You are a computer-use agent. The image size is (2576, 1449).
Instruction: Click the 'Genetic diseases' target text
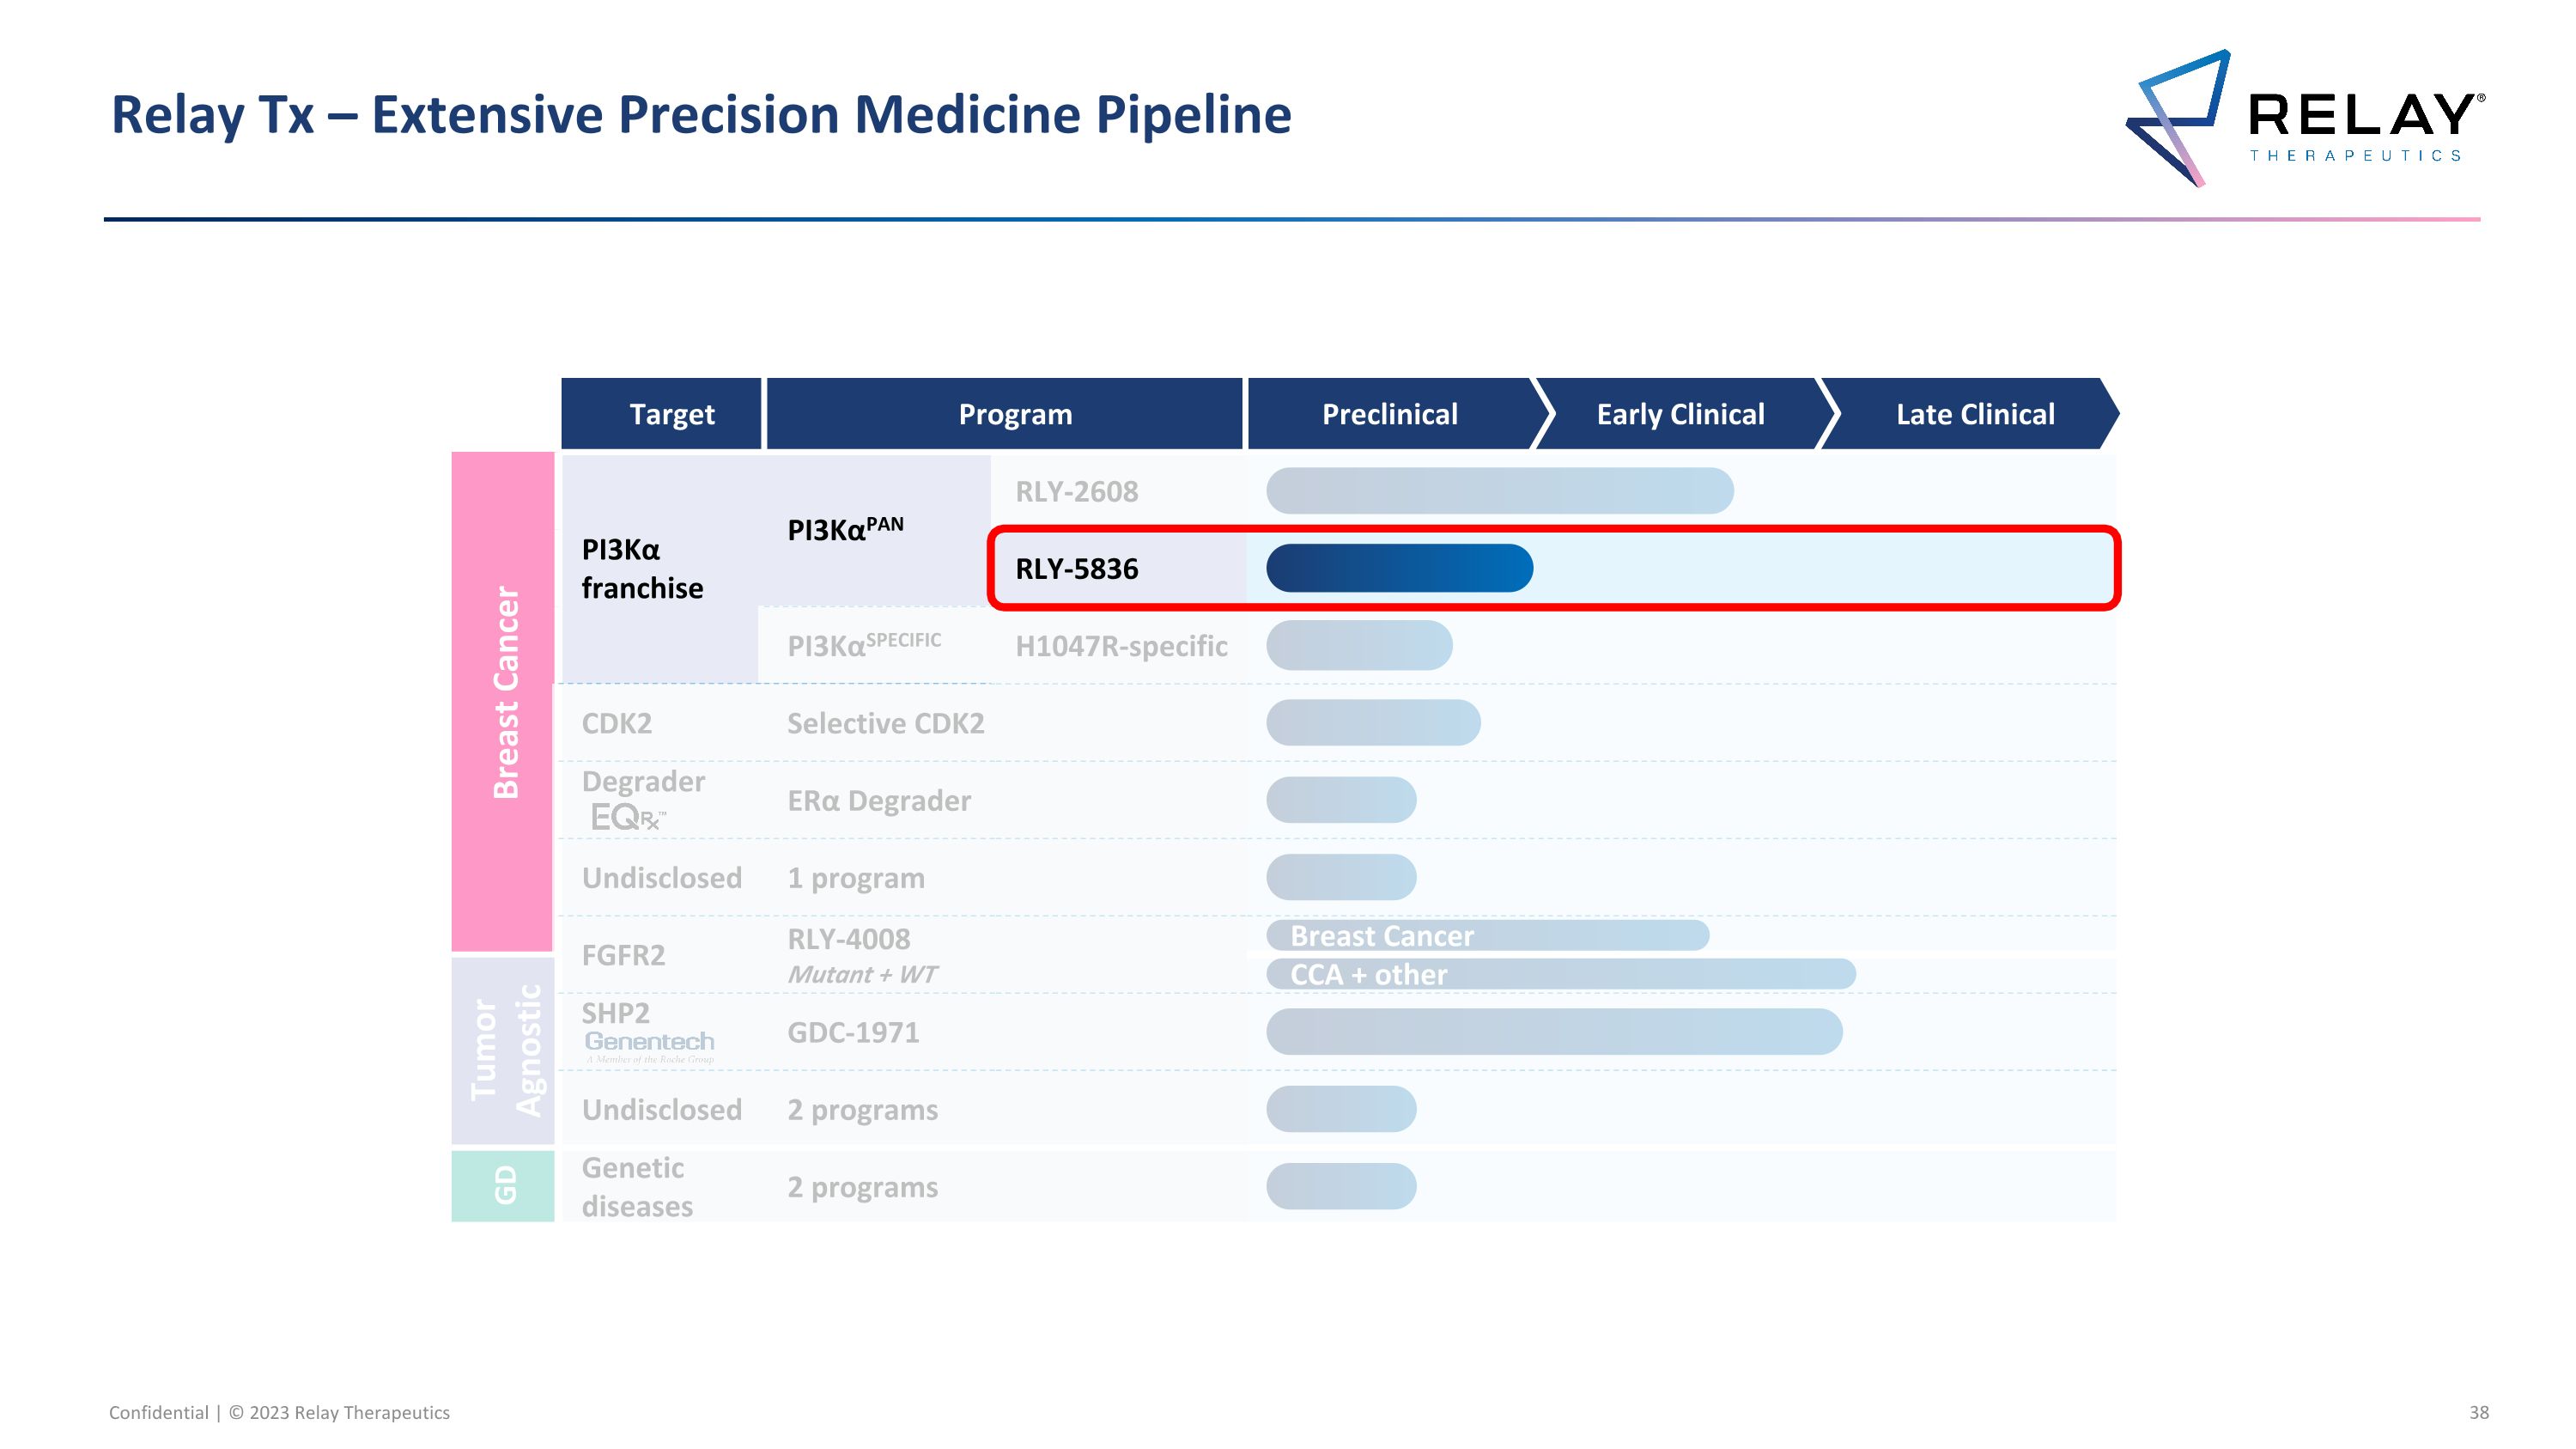click(637, 1187)
